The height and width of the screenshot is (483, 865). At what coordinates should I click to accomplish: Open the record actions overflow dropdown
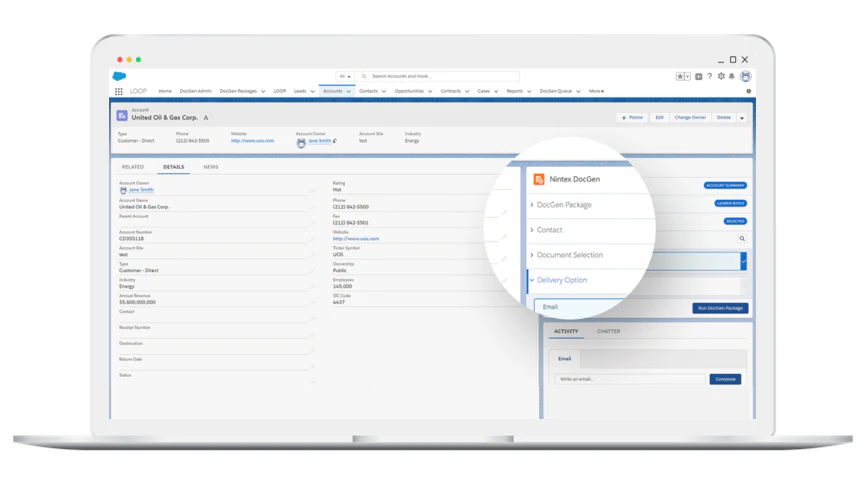[x=742, y=118]
